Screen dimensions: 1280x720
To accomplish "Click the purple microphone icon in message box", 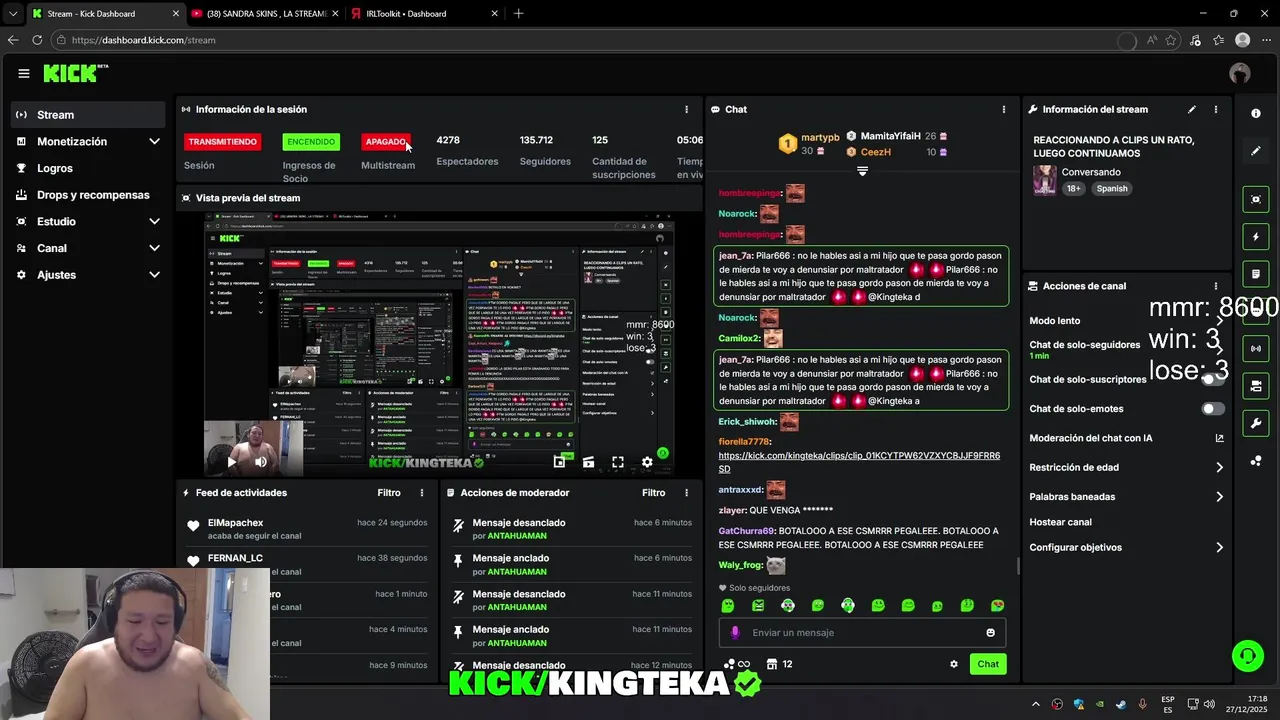I will click(735, 633).
